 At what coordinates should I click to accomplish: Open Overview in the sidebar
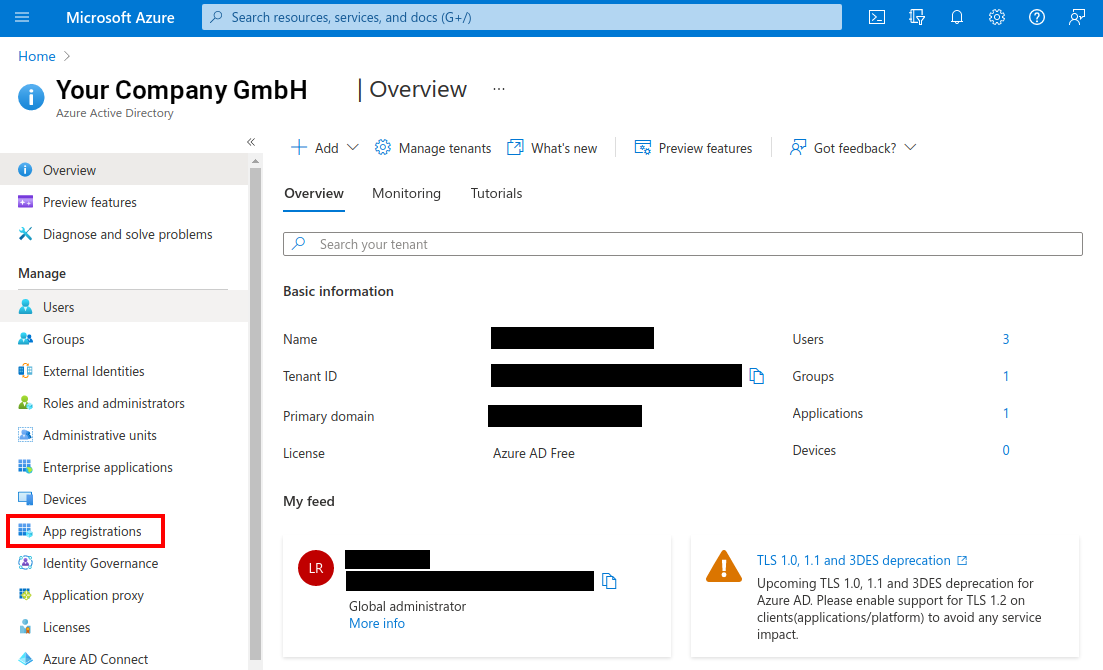pos(124,170)
